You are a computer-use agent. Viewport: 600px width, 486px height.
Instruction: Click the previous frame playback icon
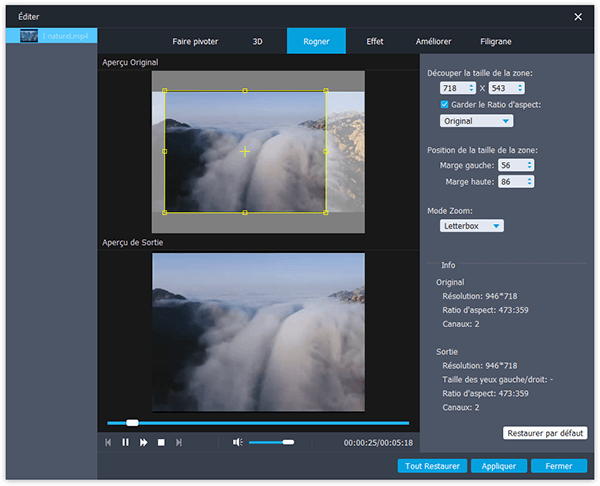click(x=108, y=442)
